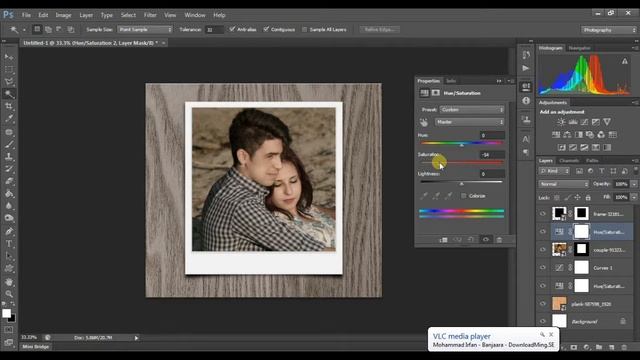Select the Magic Wand tool in toolbox

tap(9, 94)
